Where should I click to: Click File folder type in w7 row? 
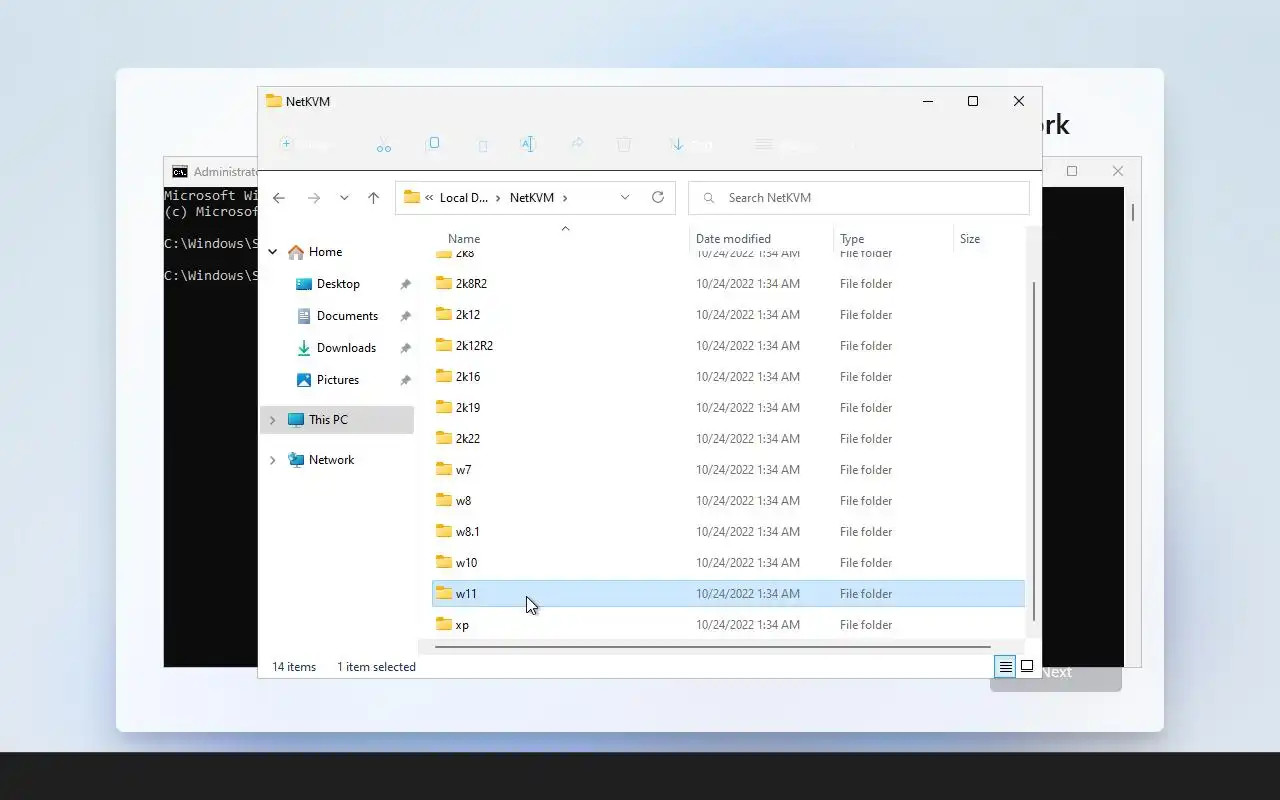click(866, 470)
